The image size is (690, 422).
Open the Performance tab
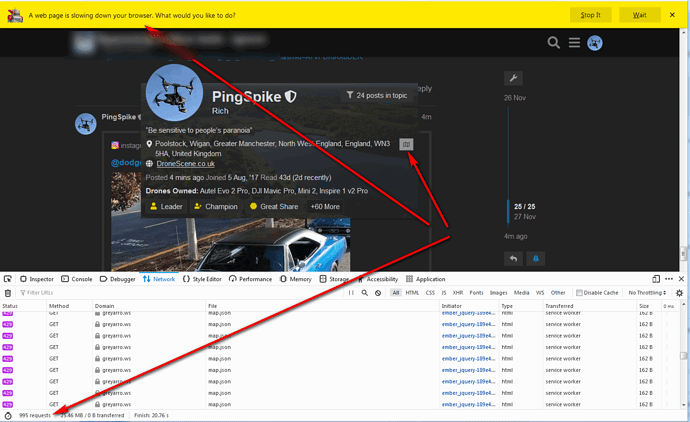(250, 279)
